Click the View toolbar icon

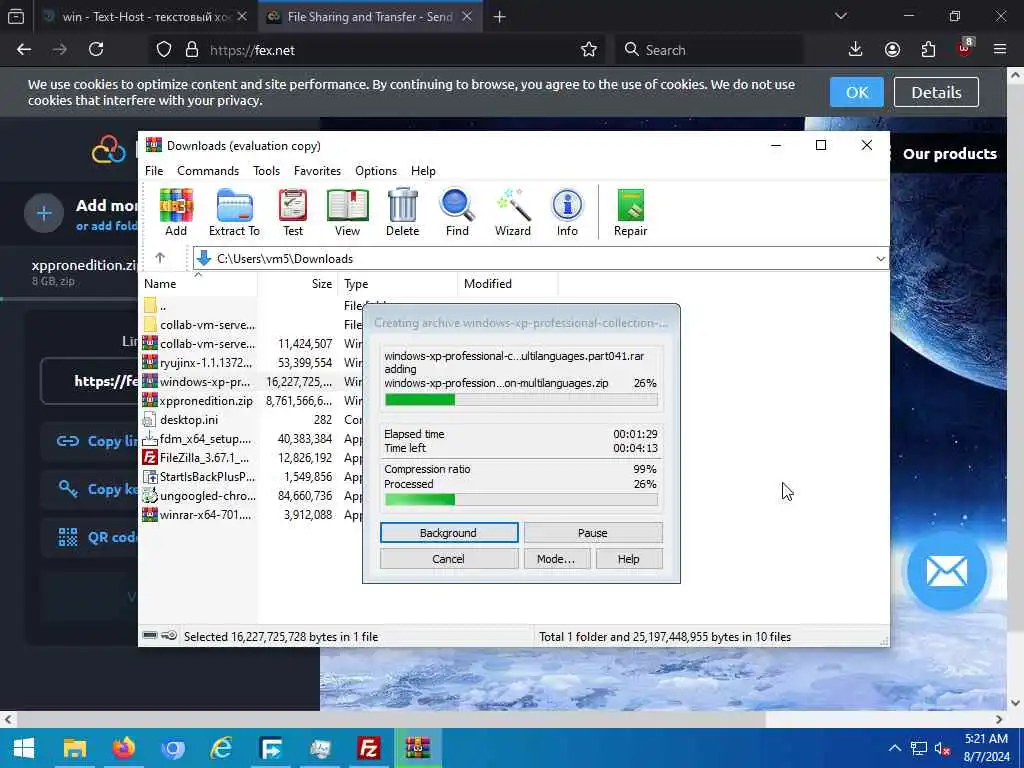click(347, 212)
